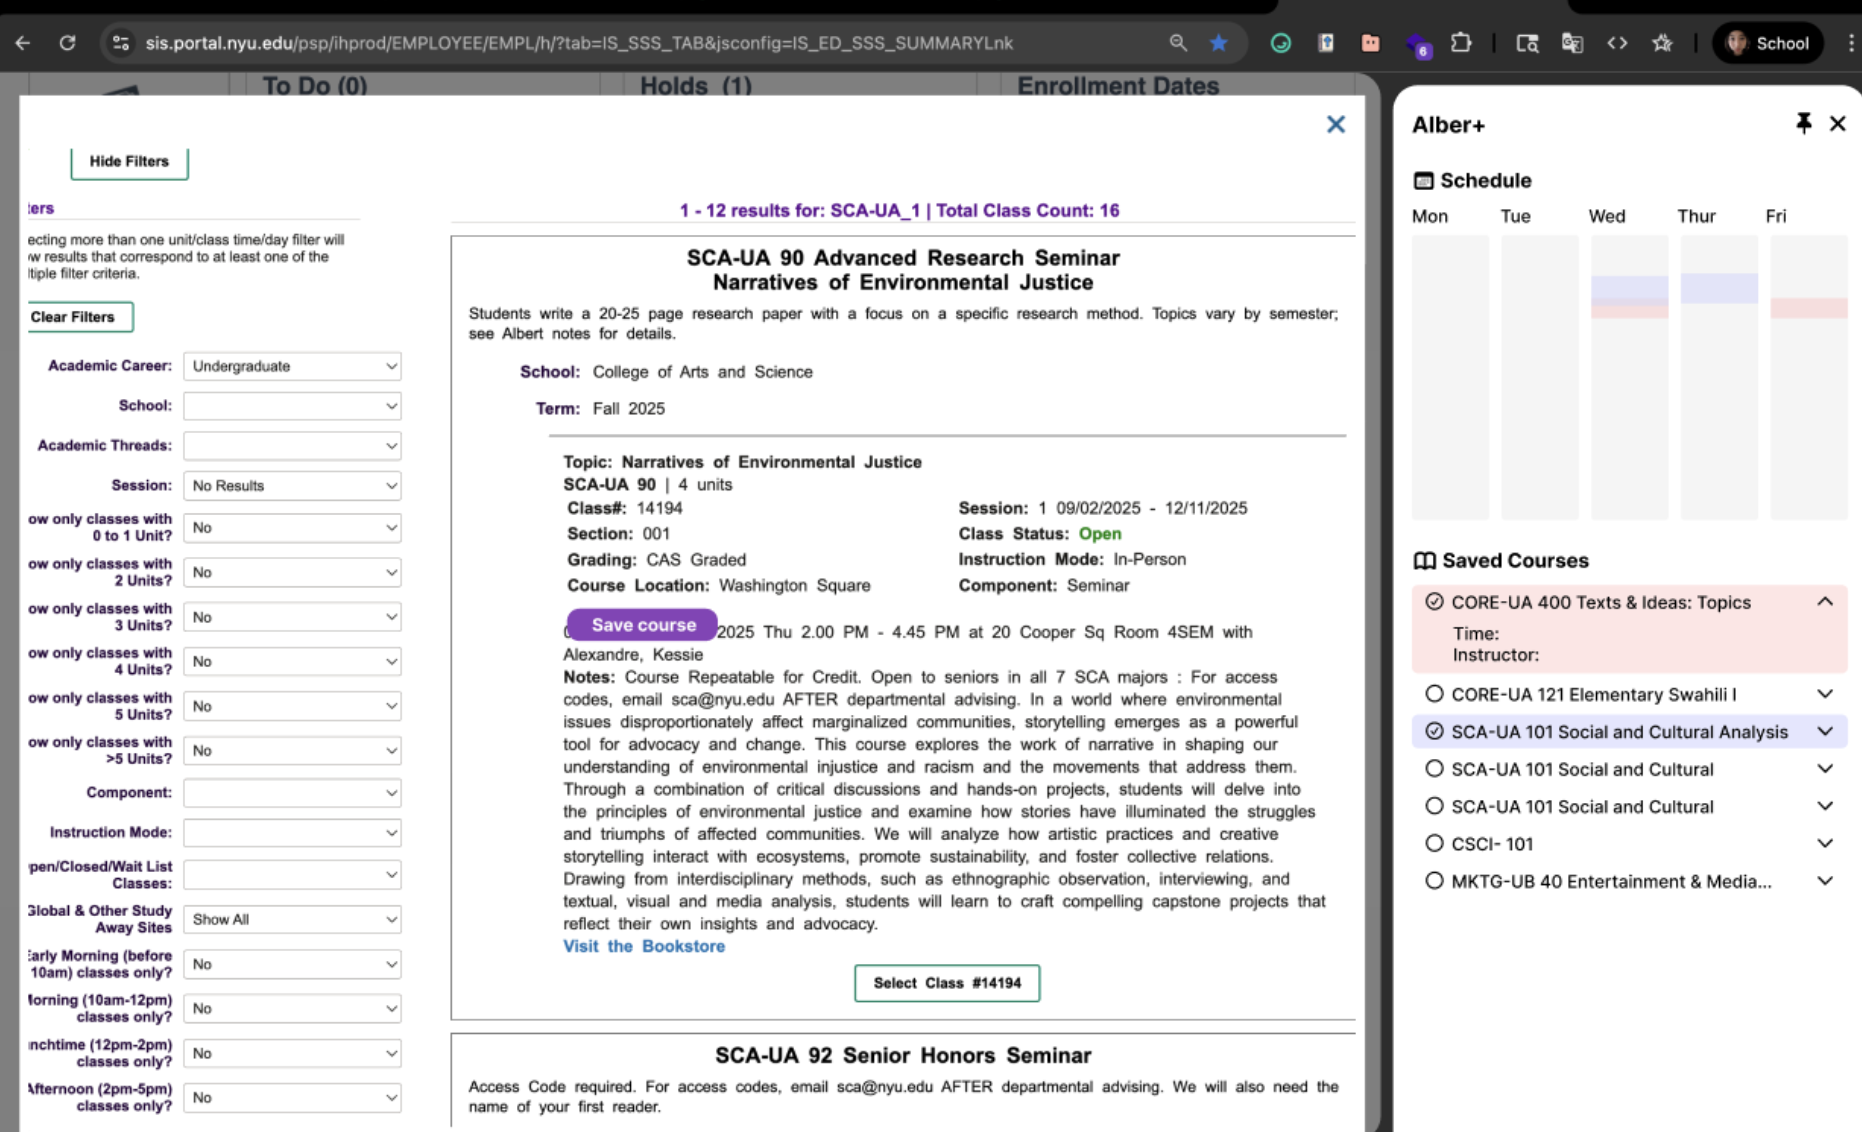Click the purple Save course button
1862x1132 pixels.
pos(642,625)
